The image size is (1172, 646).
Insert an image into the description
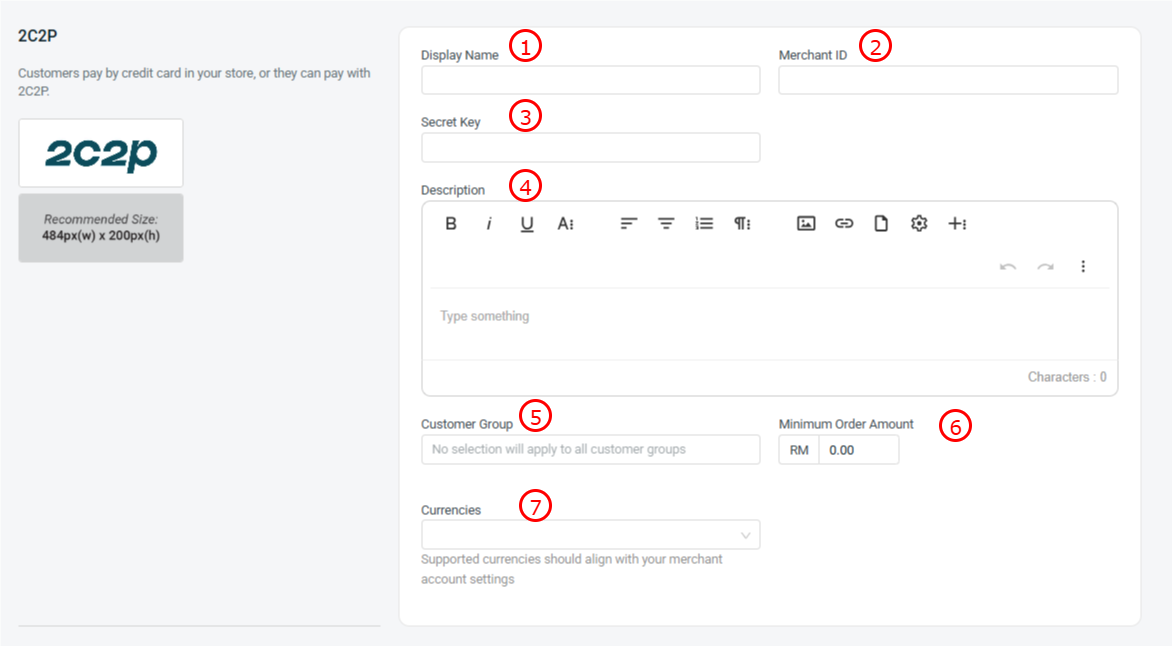coord(806,224)
